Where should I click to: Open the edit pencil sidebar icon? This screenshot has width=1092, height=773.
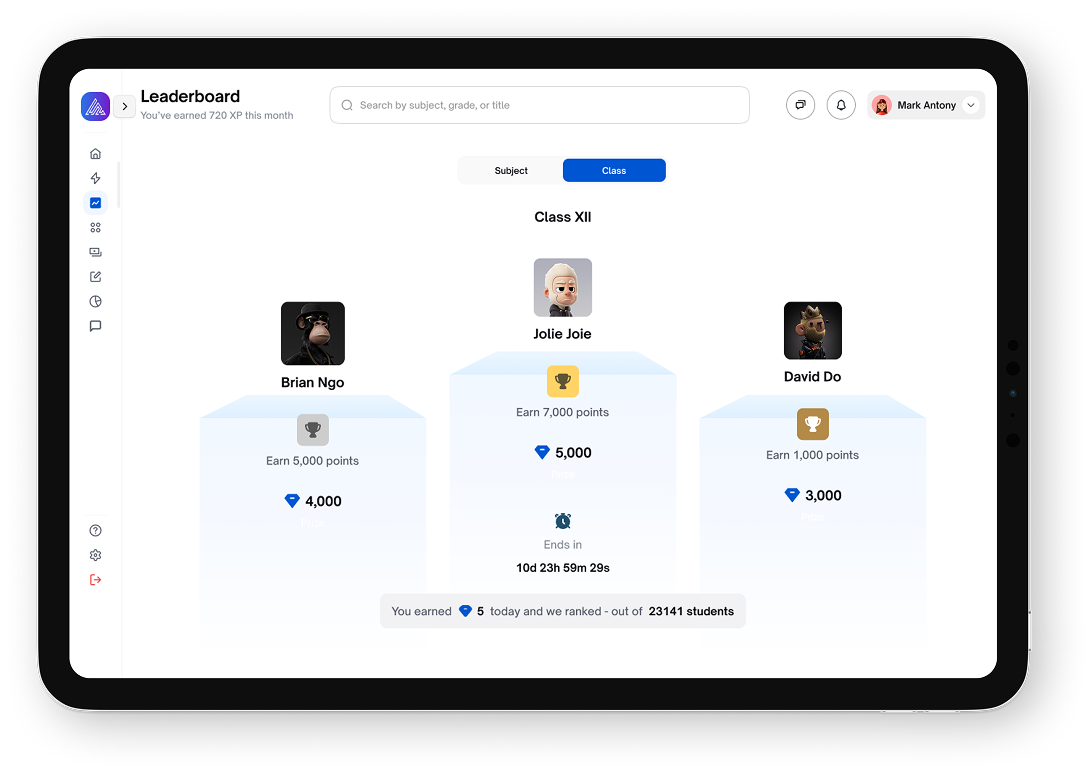pyautogui.click(x=95, y=276)
